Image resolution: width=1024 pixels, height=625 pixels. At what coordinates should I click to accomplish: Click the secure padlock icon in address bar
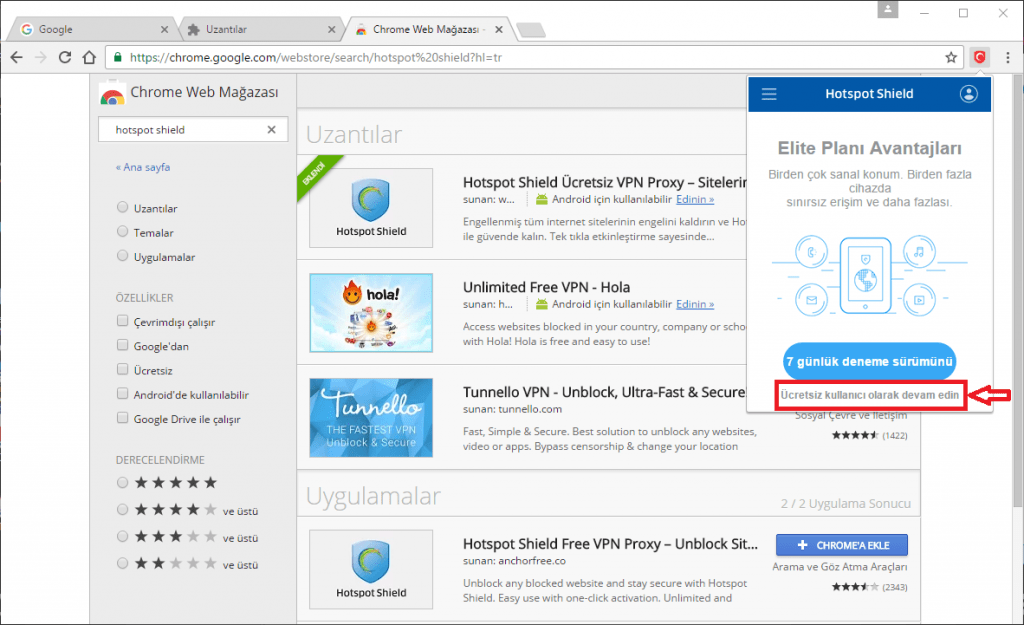pyautogui.click(x=119, y=58)
